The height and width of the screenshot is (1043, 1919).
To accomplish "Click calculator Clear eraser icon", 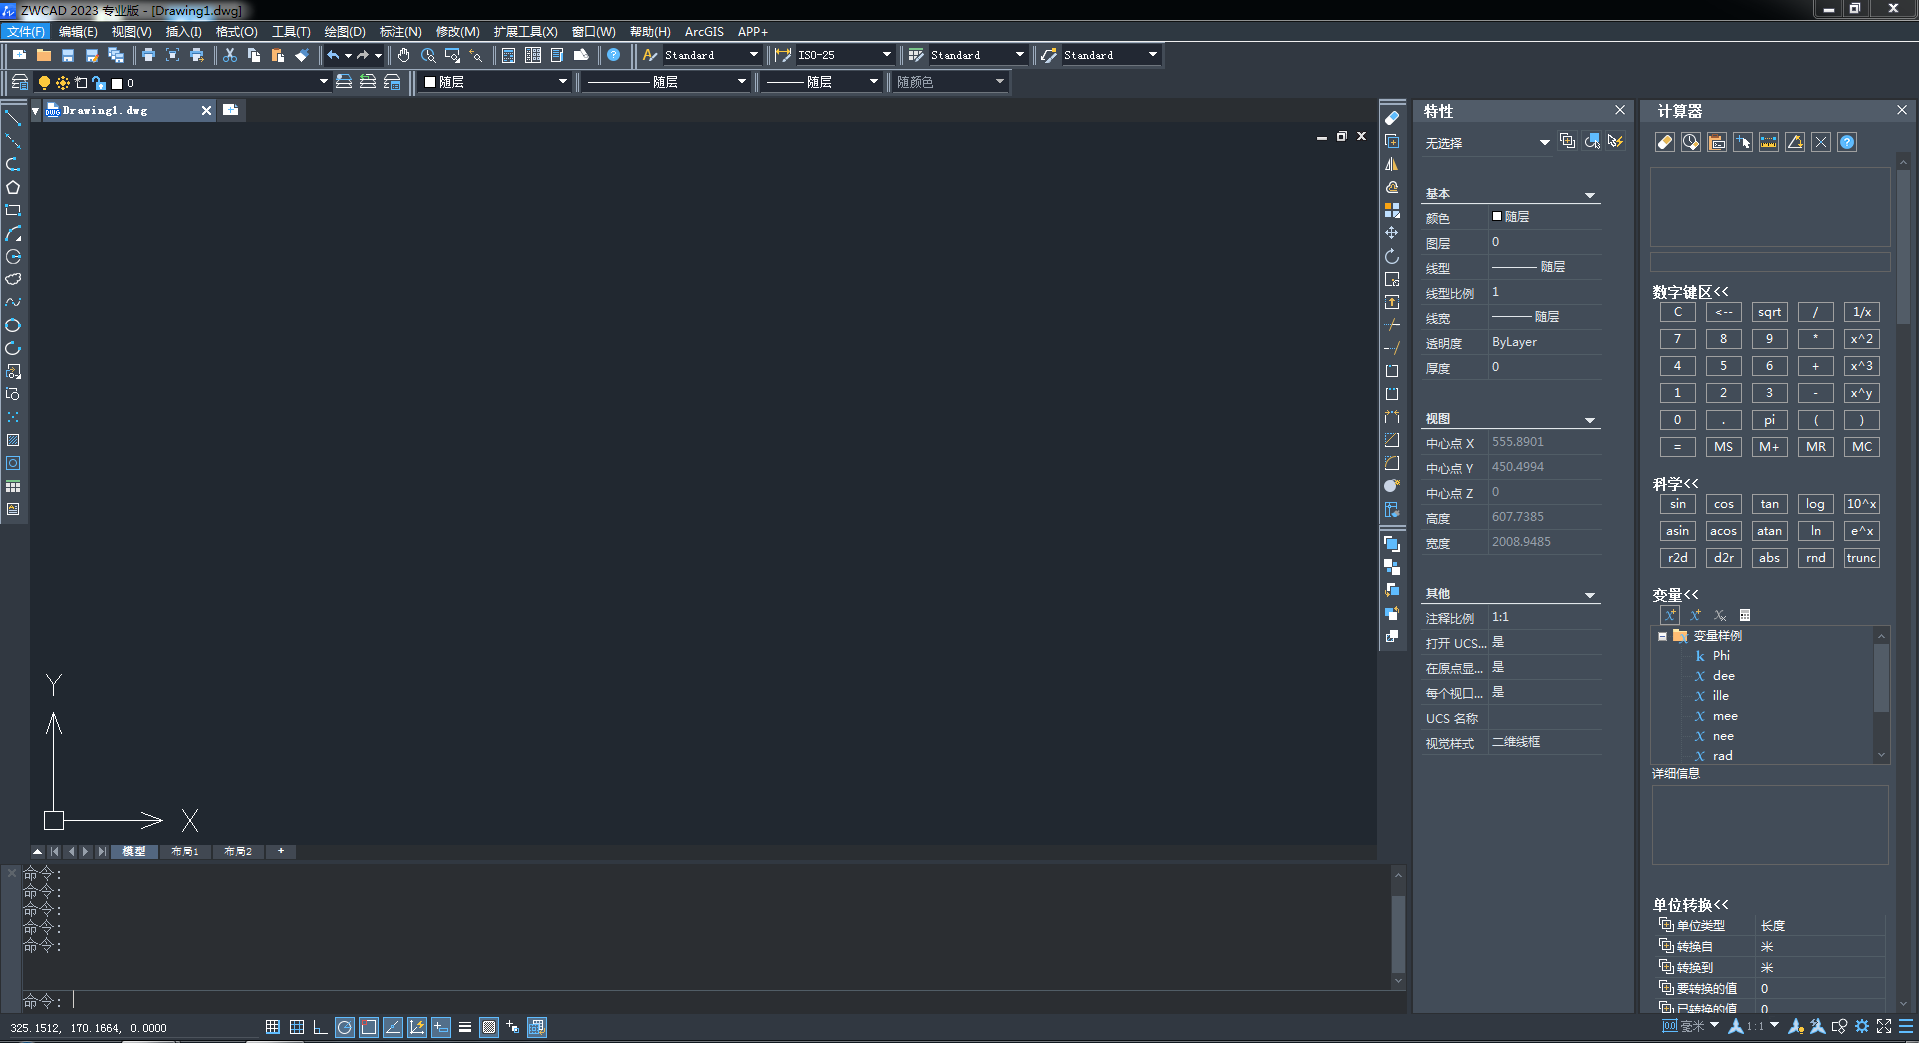I will point(1665,142).
